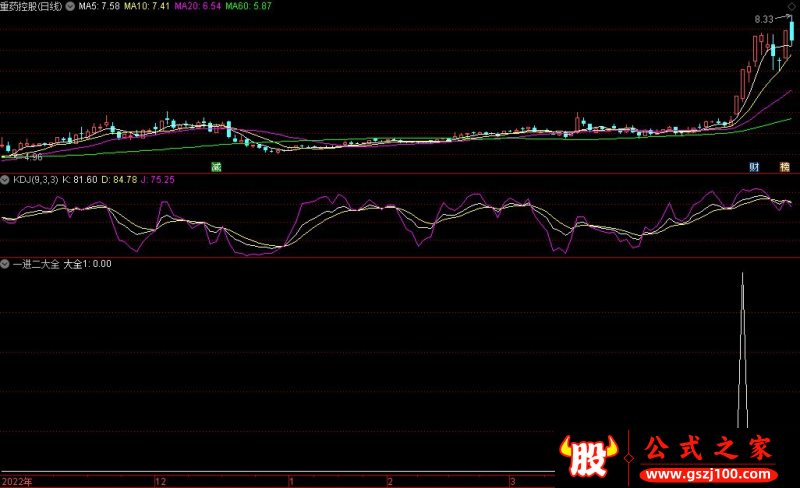Open the KDJ(9,3,3) indicator dropdown arrow

[5, 180]
